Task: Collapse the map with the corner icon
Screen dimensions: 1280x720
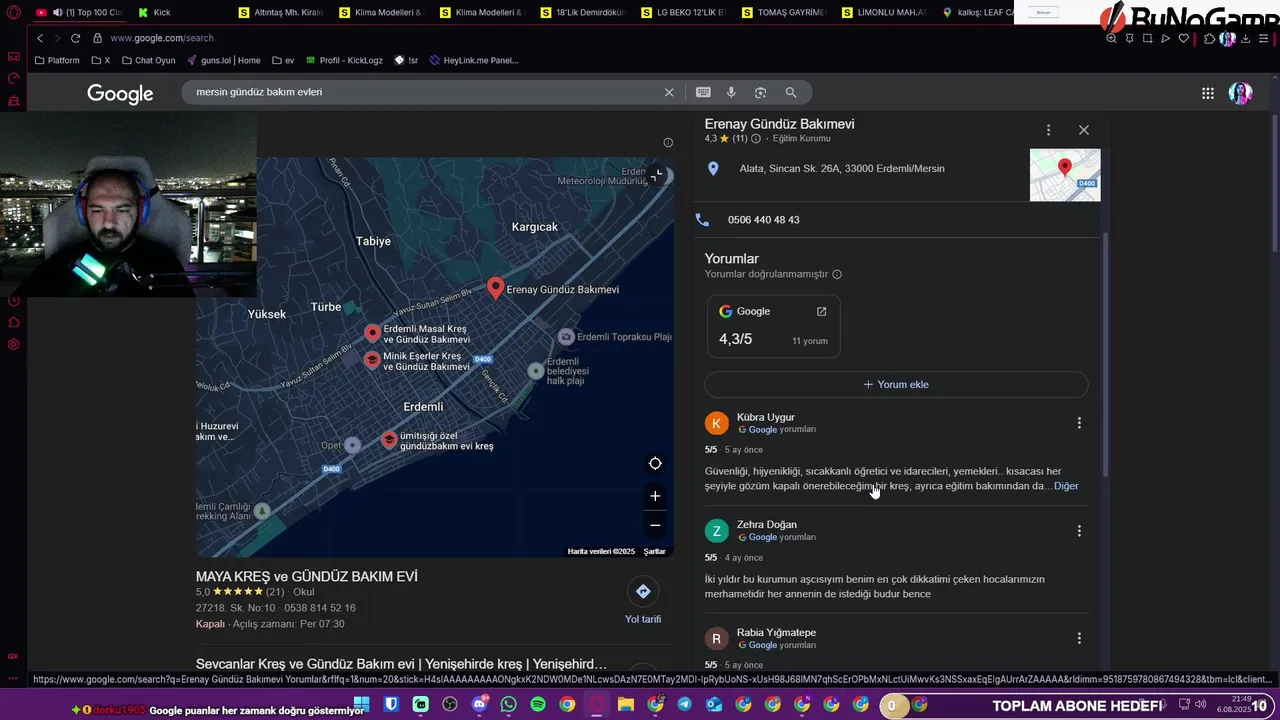Action: (x=657, y=176)
